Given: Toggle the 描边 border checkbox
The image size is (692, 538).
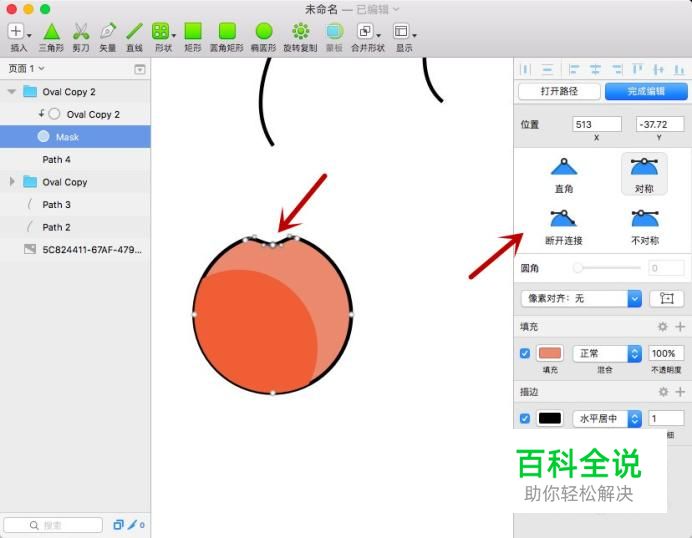Looking at the screenshot, I should (x=525, y=418).
